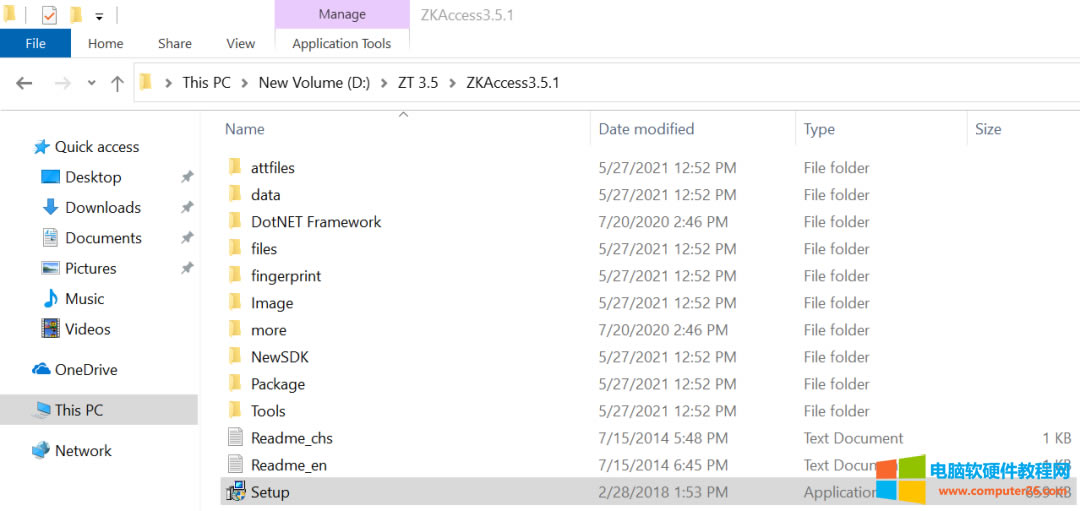Select This PC in navigation pane
The height and width of the screenshot is (511, 1080).
[78, 410]
